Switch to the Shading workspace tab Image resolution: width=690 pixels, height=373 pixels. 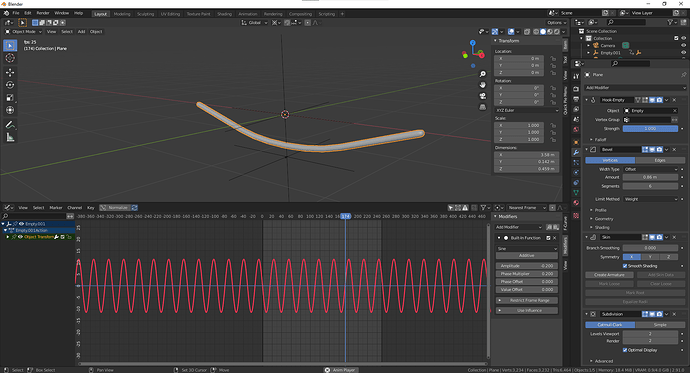tap(224, 14)
